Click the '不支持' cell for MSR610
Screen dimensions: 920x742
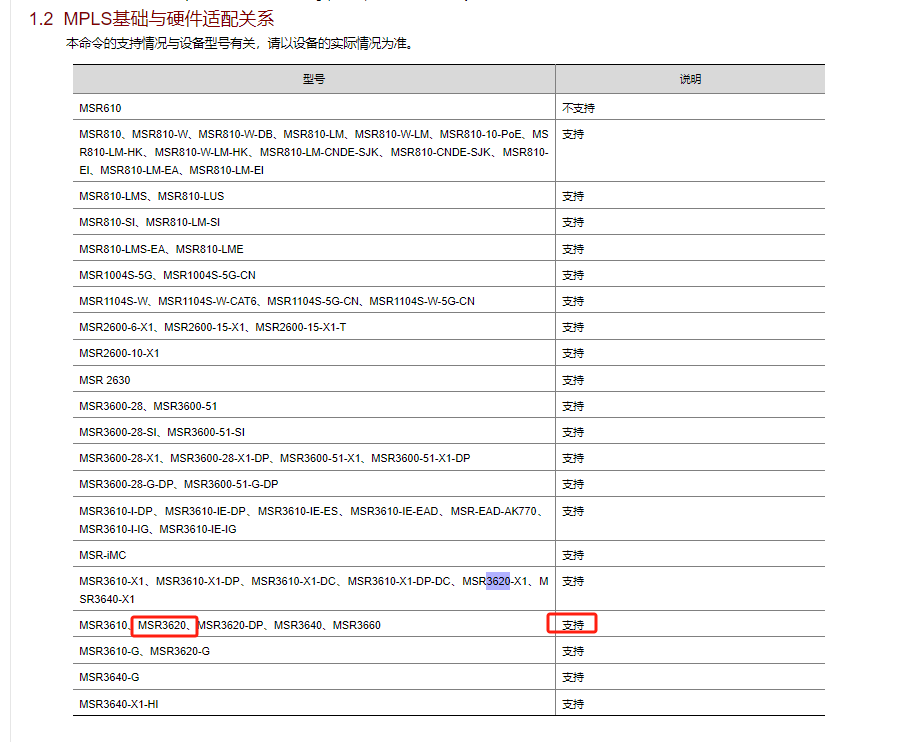click(579, 108)
